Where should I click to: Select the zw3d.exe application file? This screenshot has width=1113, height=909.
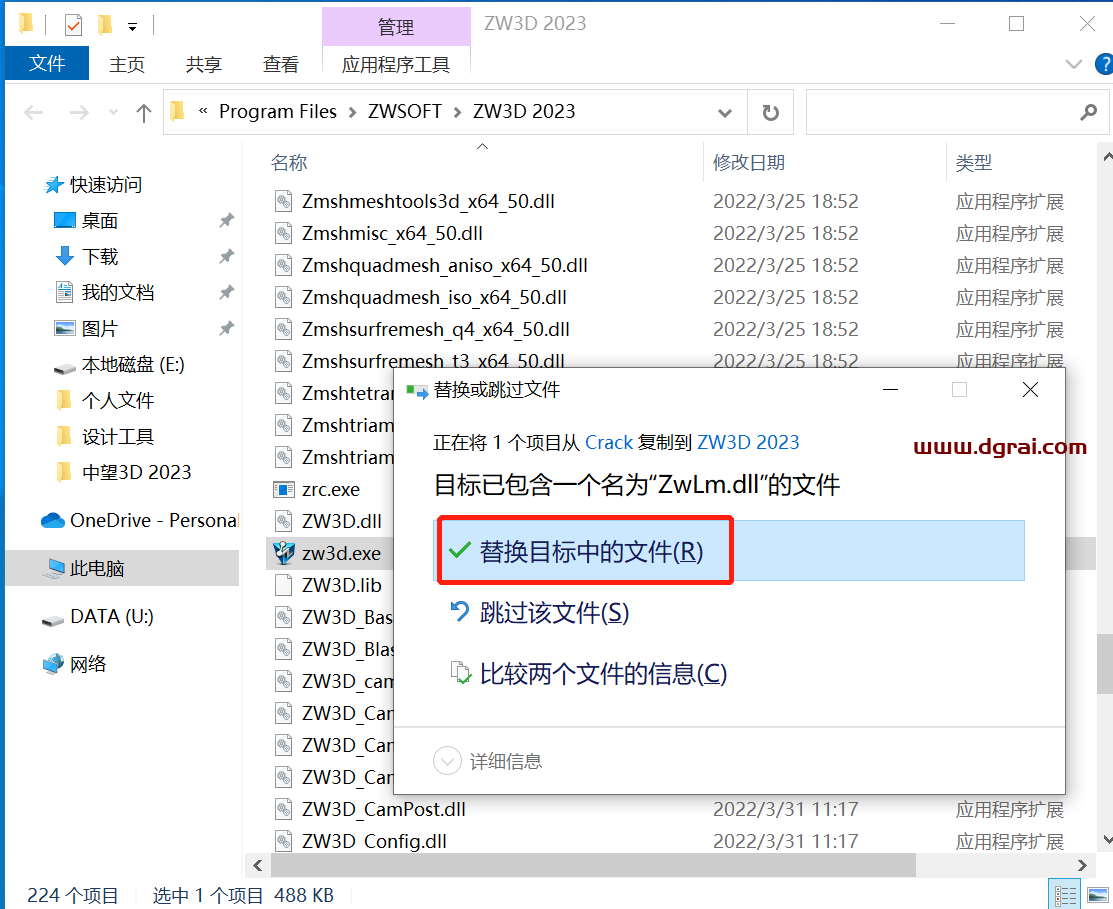coord(340,553)
